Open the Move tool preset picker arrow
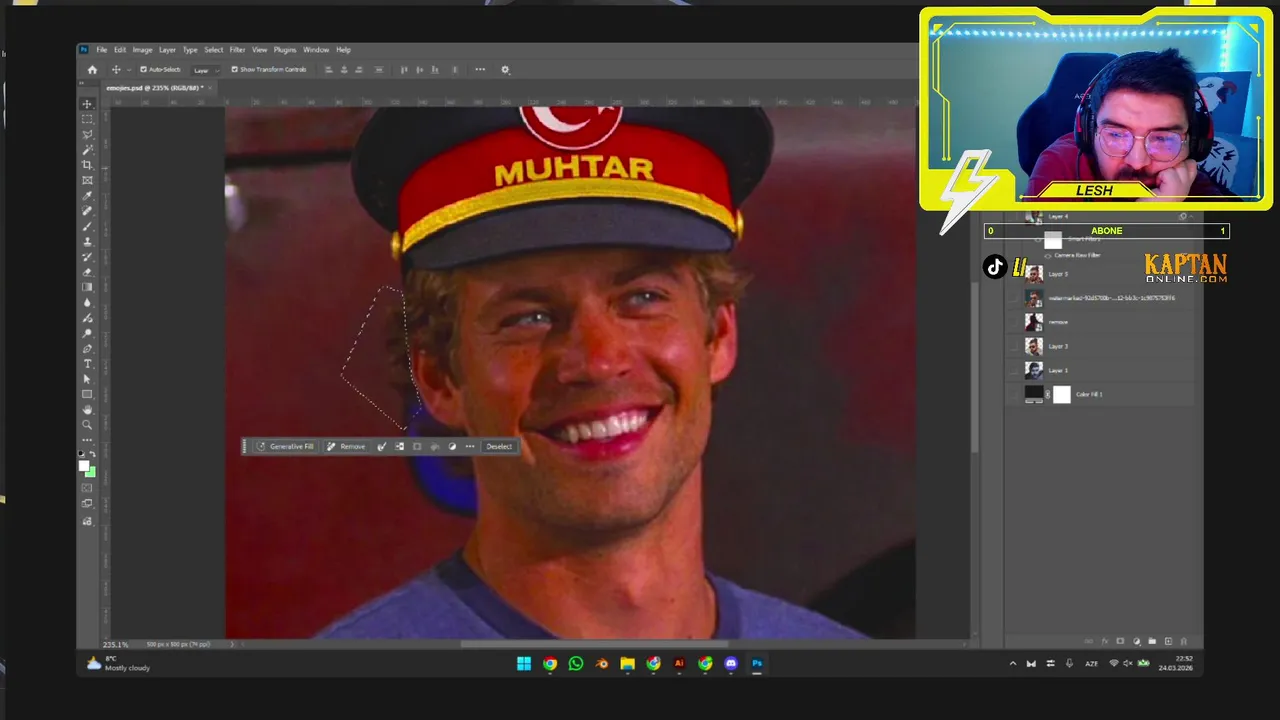Image resolution: width=1280 pixels, height=720 pixels. 127,70
